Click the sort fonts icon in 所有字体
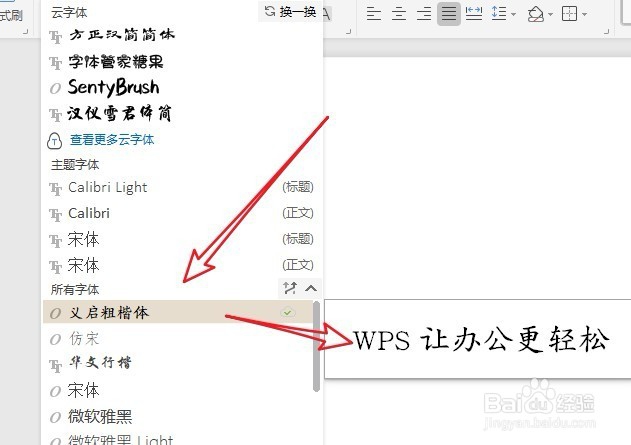 point(289,288)
